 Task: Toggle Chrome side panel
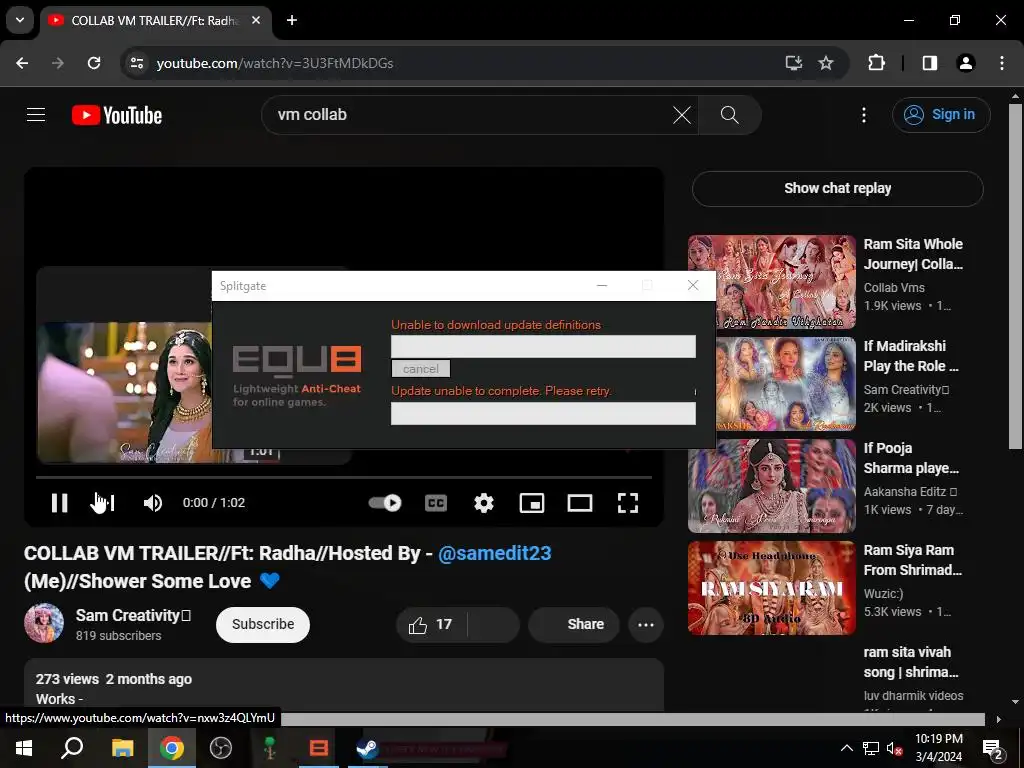[930, 63]
